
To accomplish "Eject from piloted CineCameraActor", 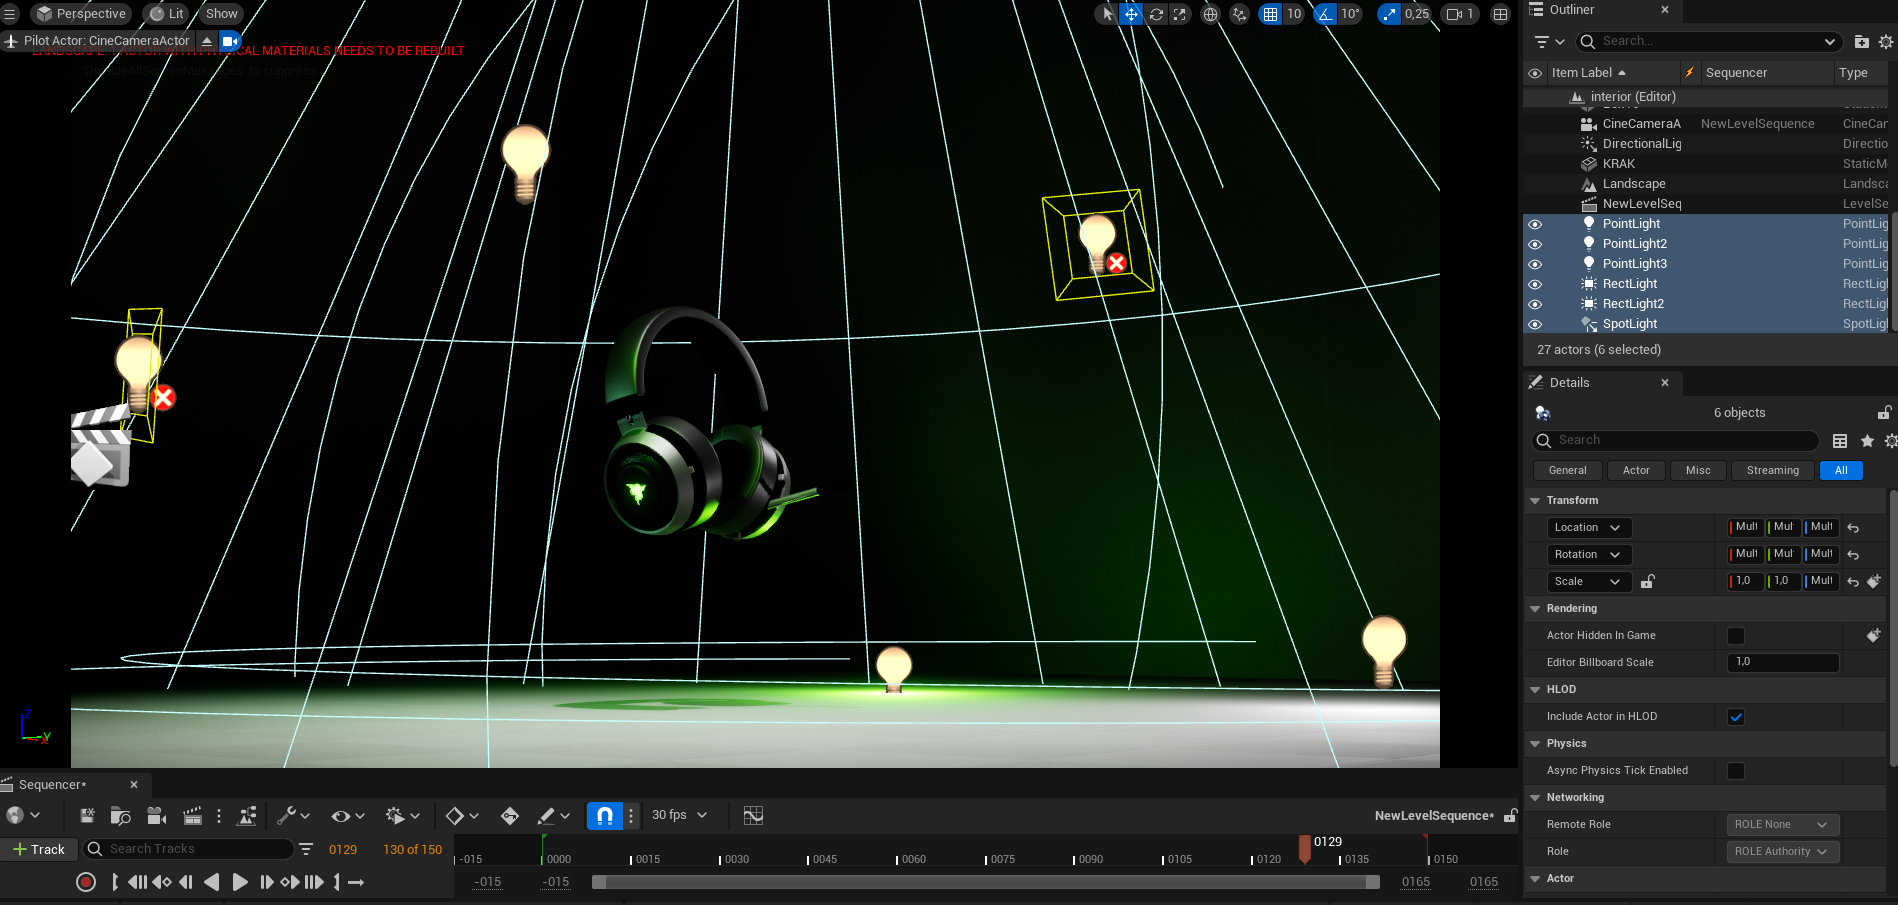I will click(x=207, y=41).
